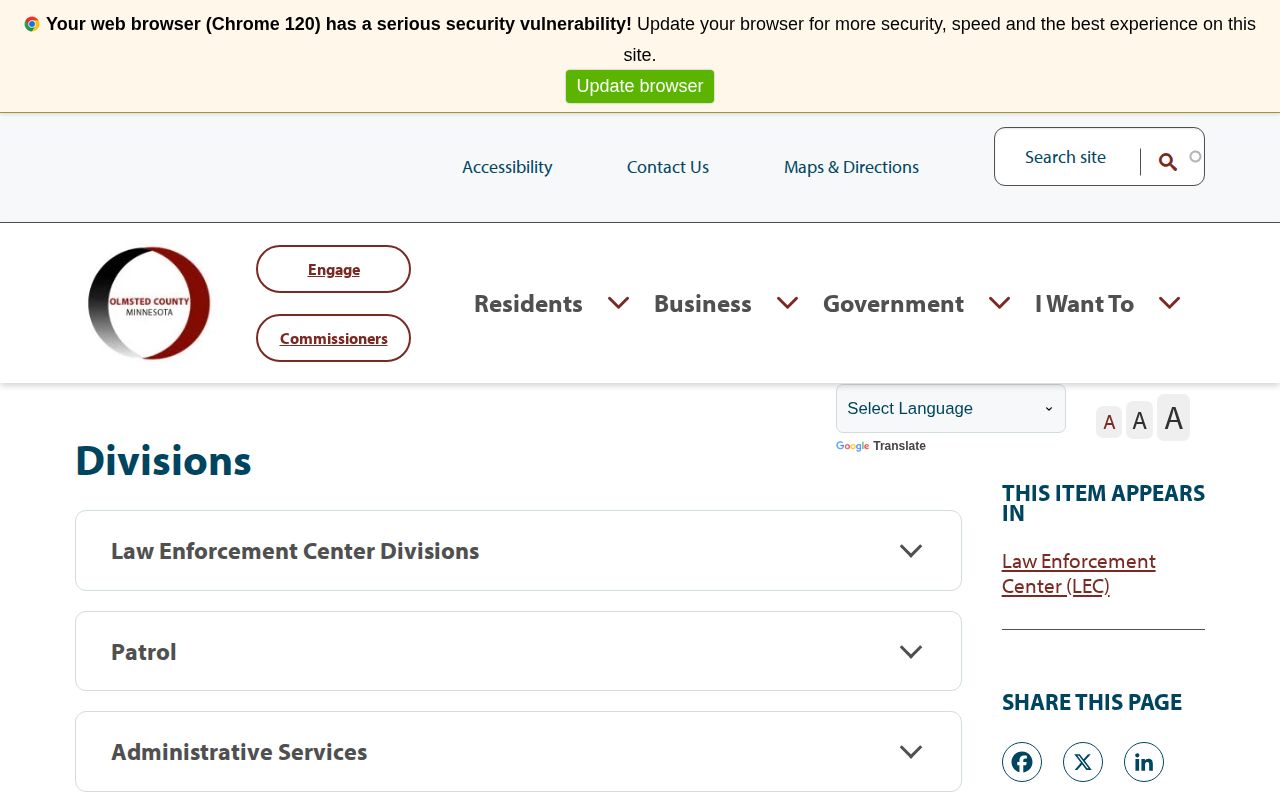Select the medium text size A
The height and width of the screenshot is (800, 1280).
coord(1140,420)
